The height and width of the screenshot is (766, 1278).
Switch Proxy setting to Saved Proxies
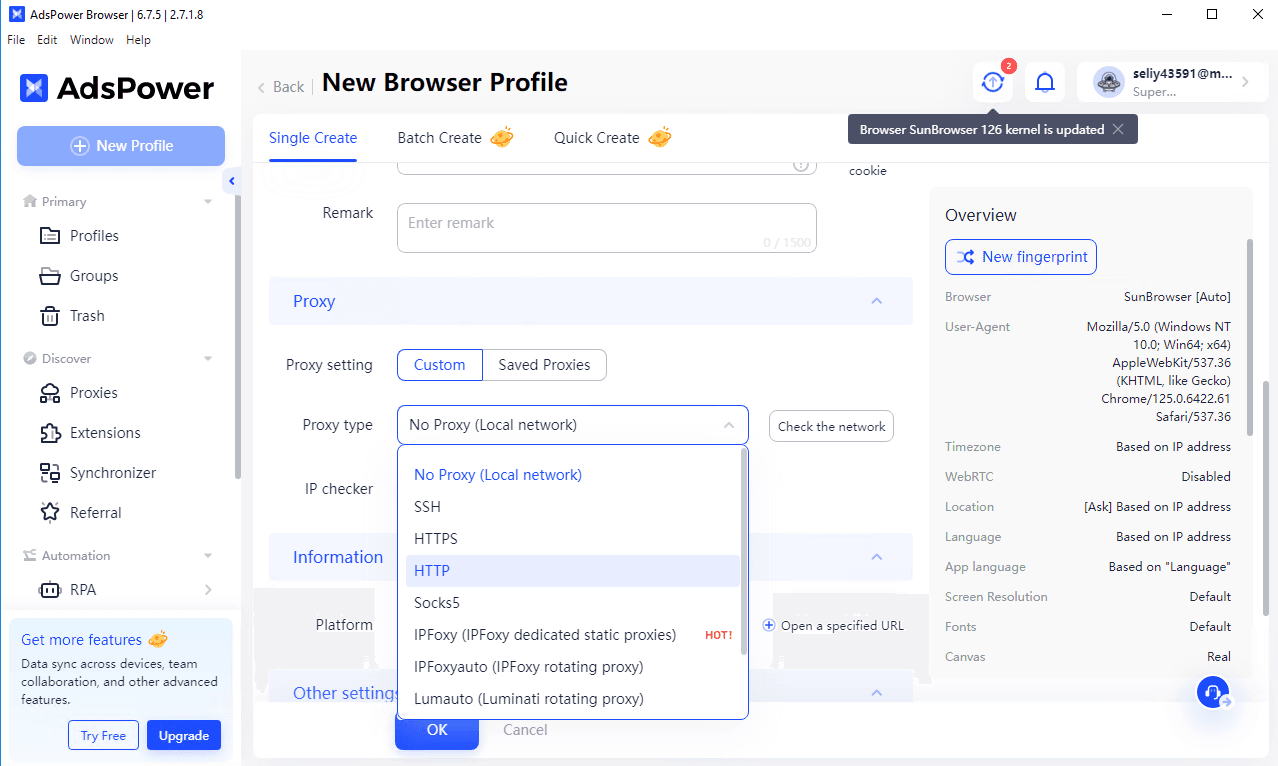click(x=544, y=365)
